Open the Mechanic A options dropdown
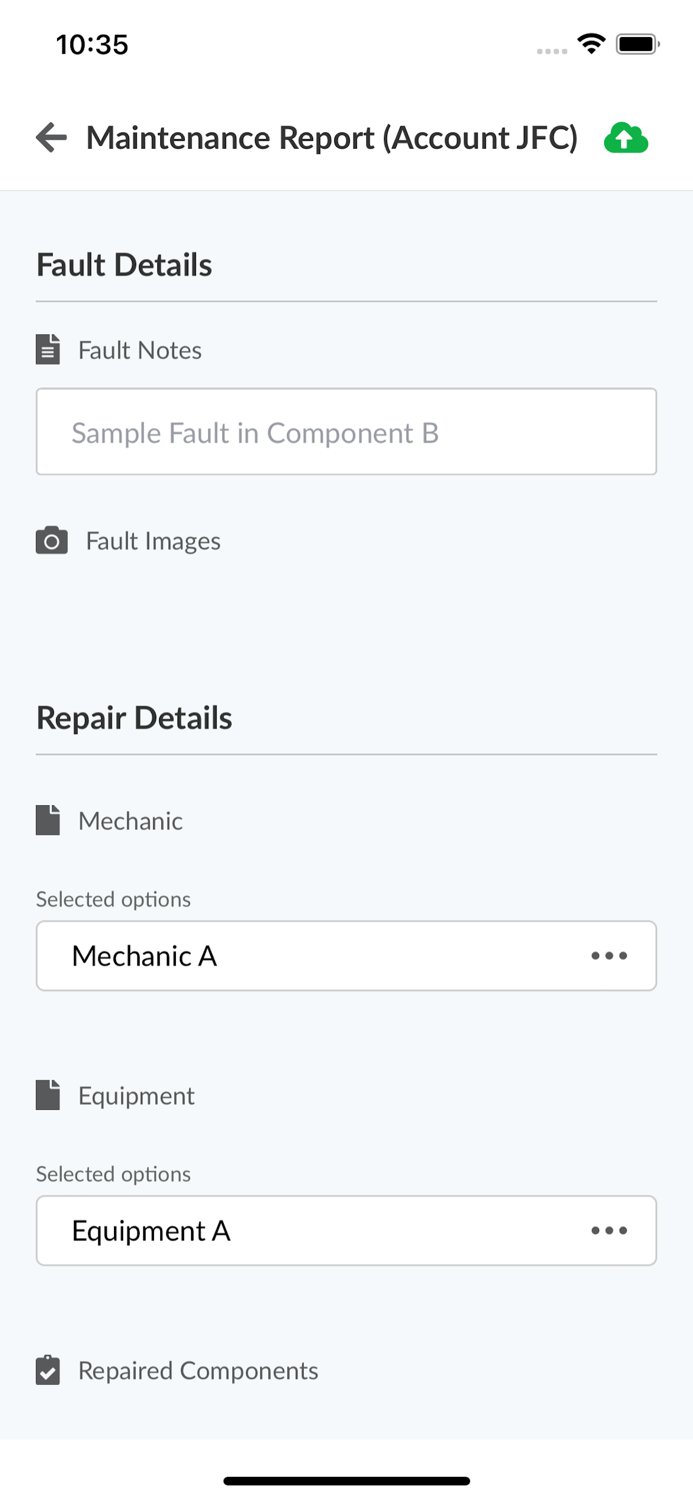 (x=300, y=956)
